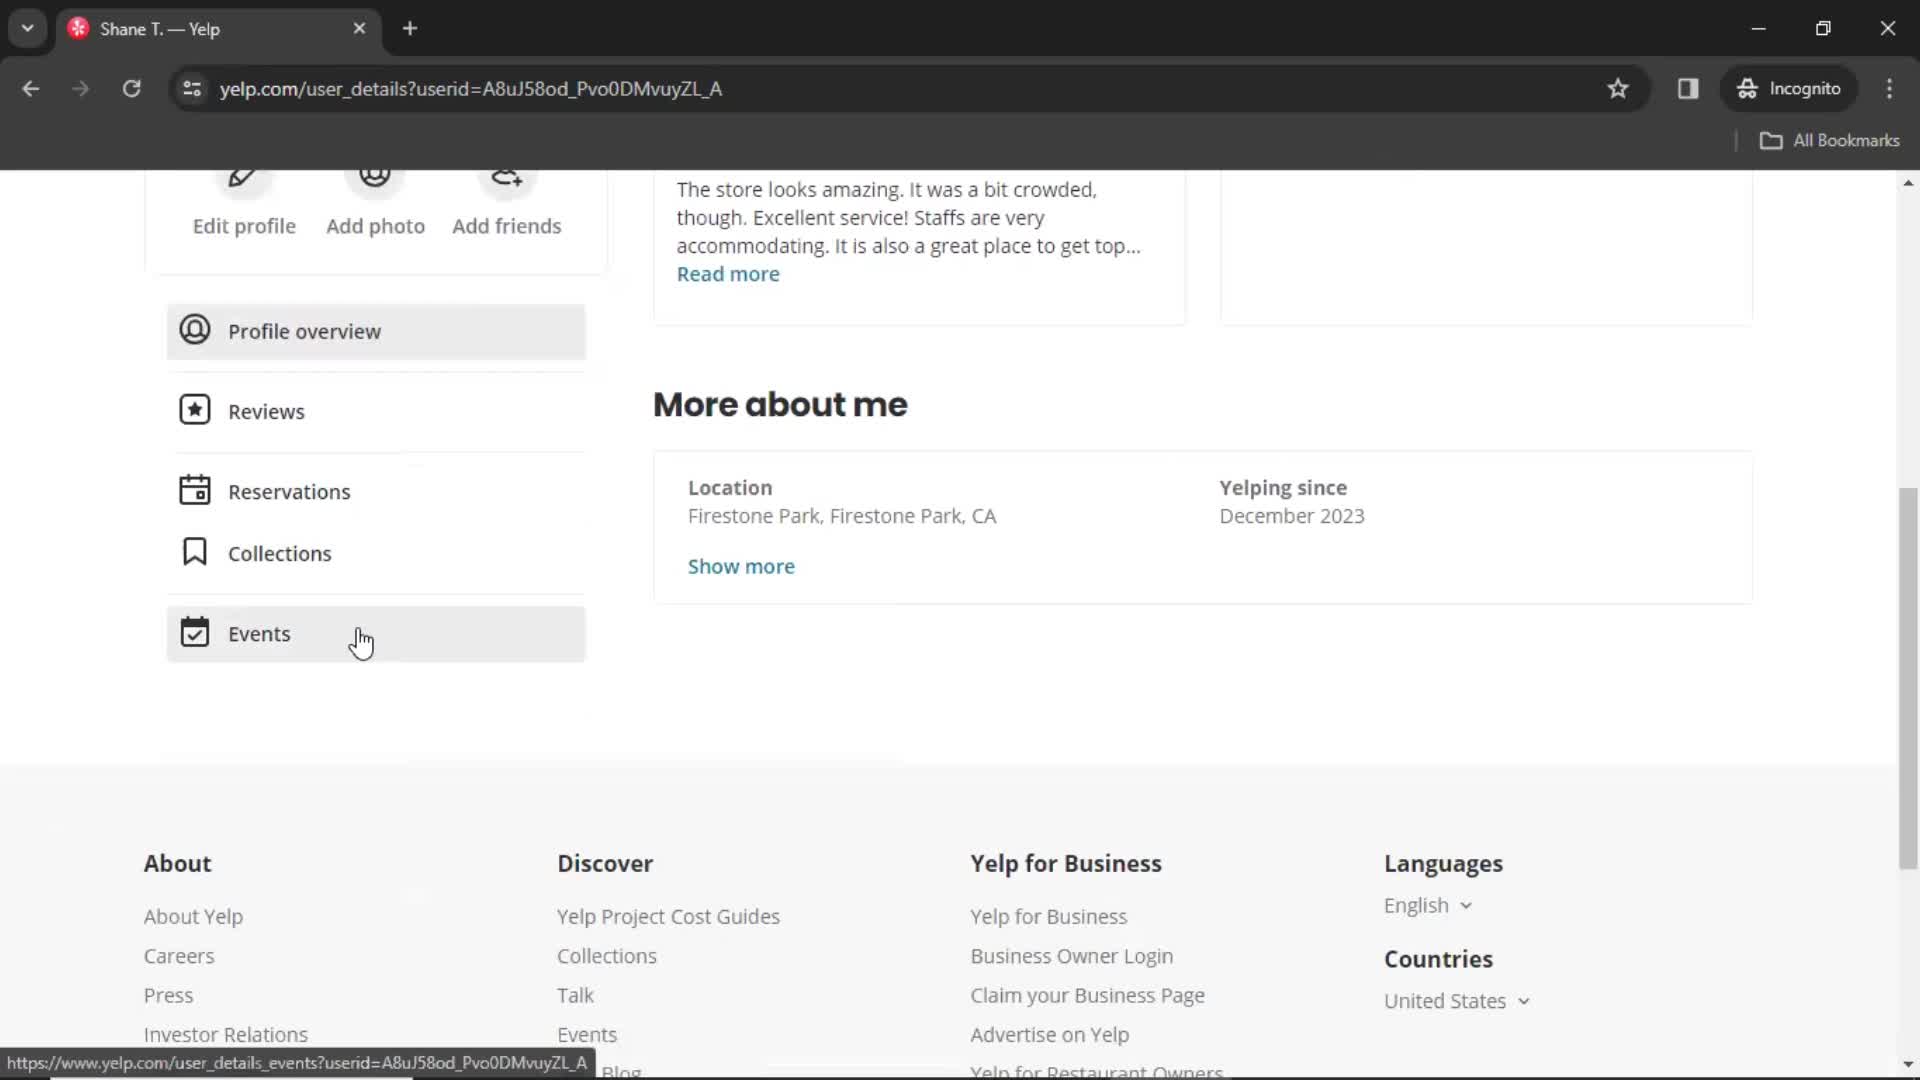Select Reservations in the profile sidebar
The image size is (1920, 1080).
[376, 492]
